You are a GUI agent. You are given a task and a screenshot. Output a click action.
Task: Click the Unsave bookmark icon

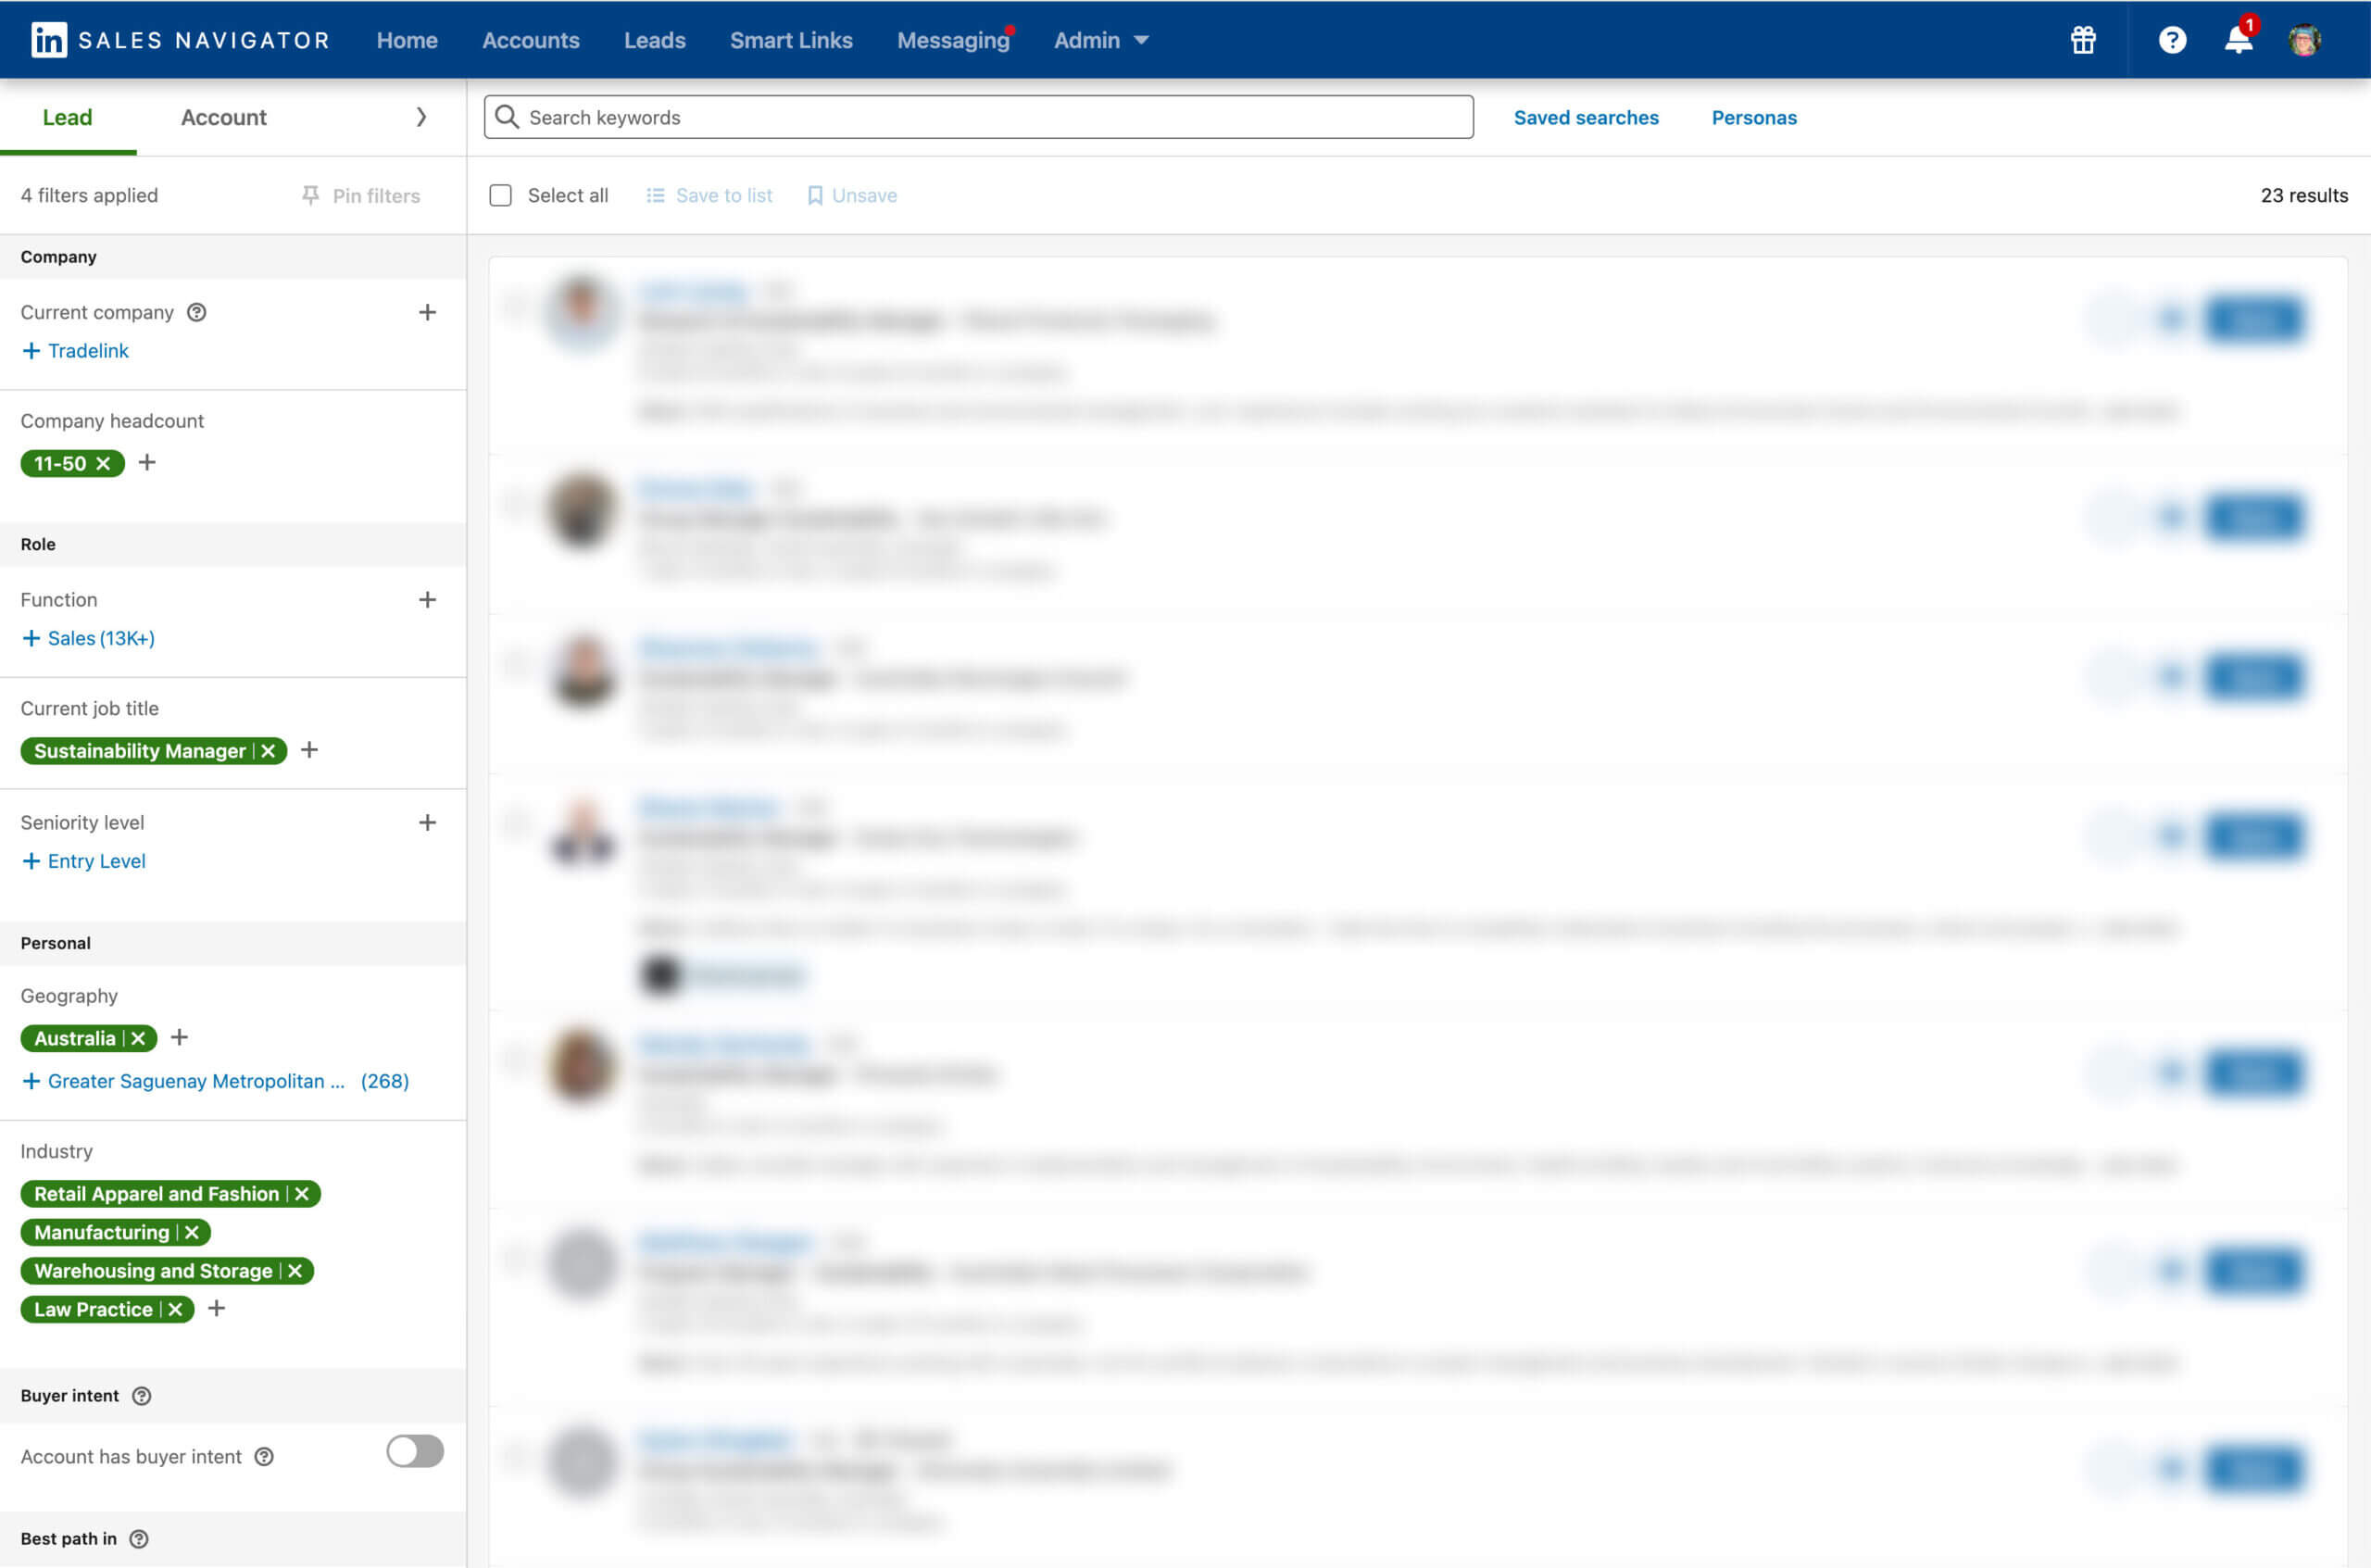pyautogui.click(x=815, y=195)
